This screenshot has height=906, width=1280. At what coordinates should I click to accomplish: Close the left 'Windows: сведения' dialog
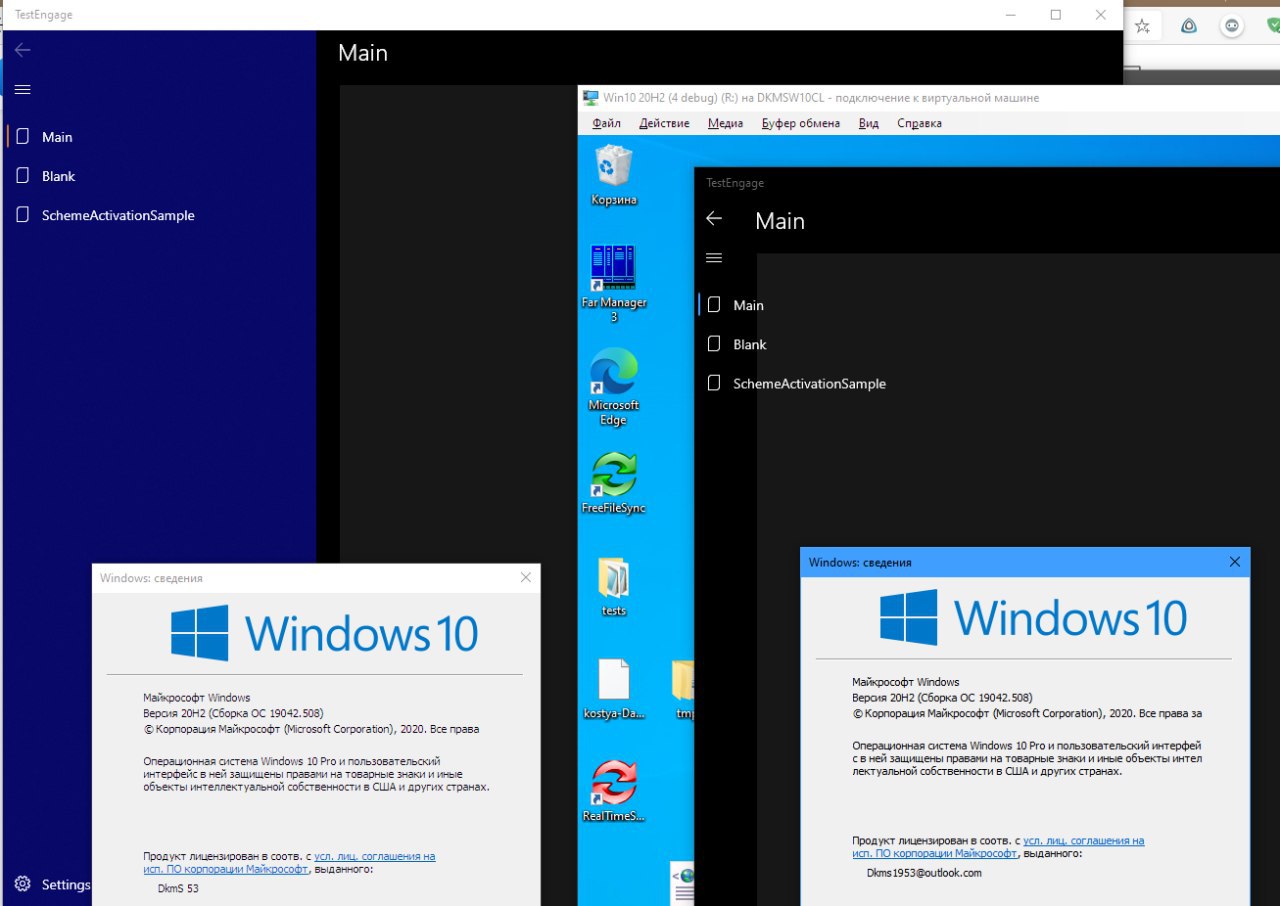point(526,577)
